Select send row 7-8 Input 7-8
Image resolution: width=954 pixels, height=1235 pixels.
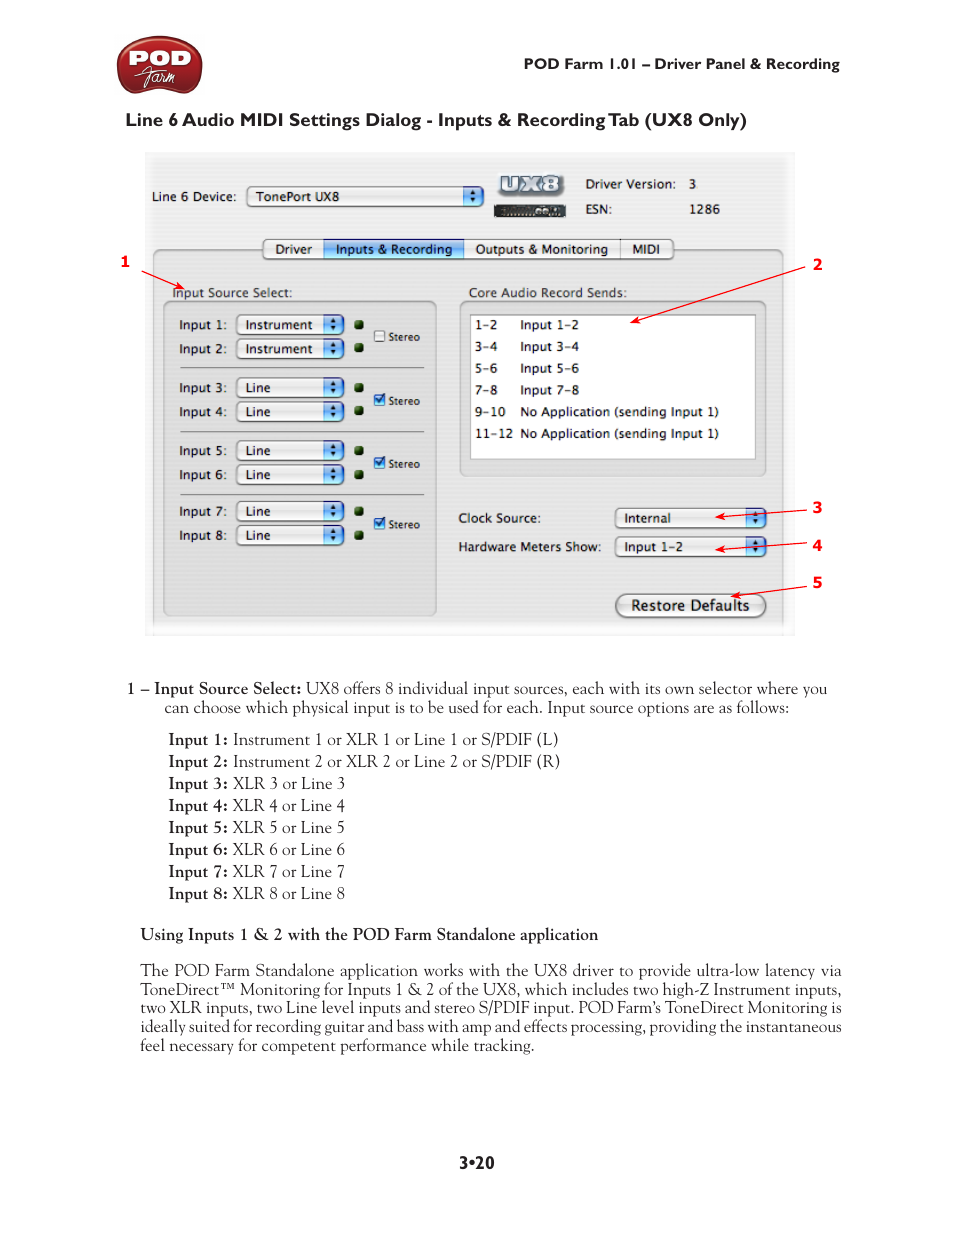pos(612,391)
